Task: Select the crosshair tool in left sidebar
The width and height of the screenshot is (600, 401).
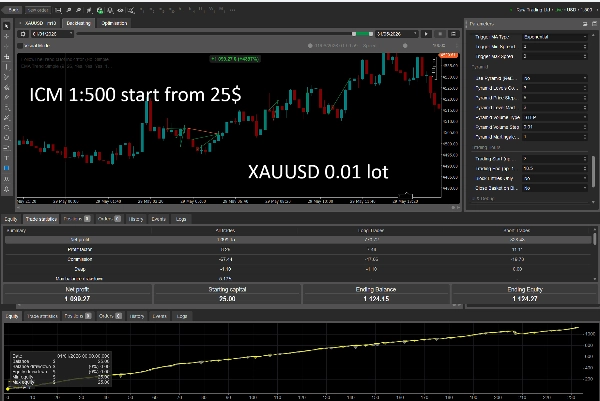Action: pyautogui.click(x=7, y=36)
